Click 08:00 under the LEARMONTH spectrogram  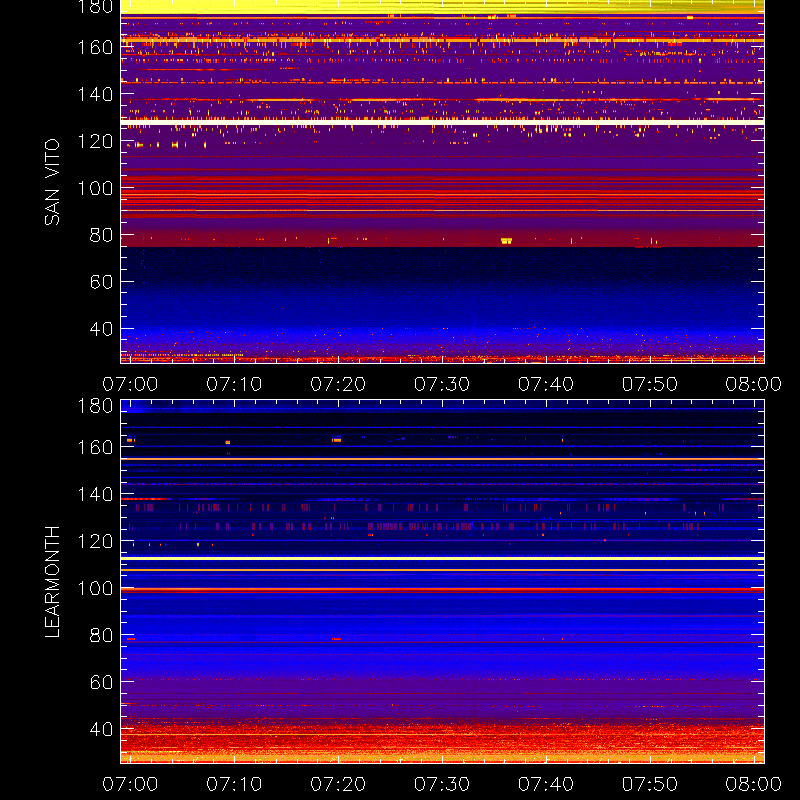pyautogui.click(x=754, y=784)
